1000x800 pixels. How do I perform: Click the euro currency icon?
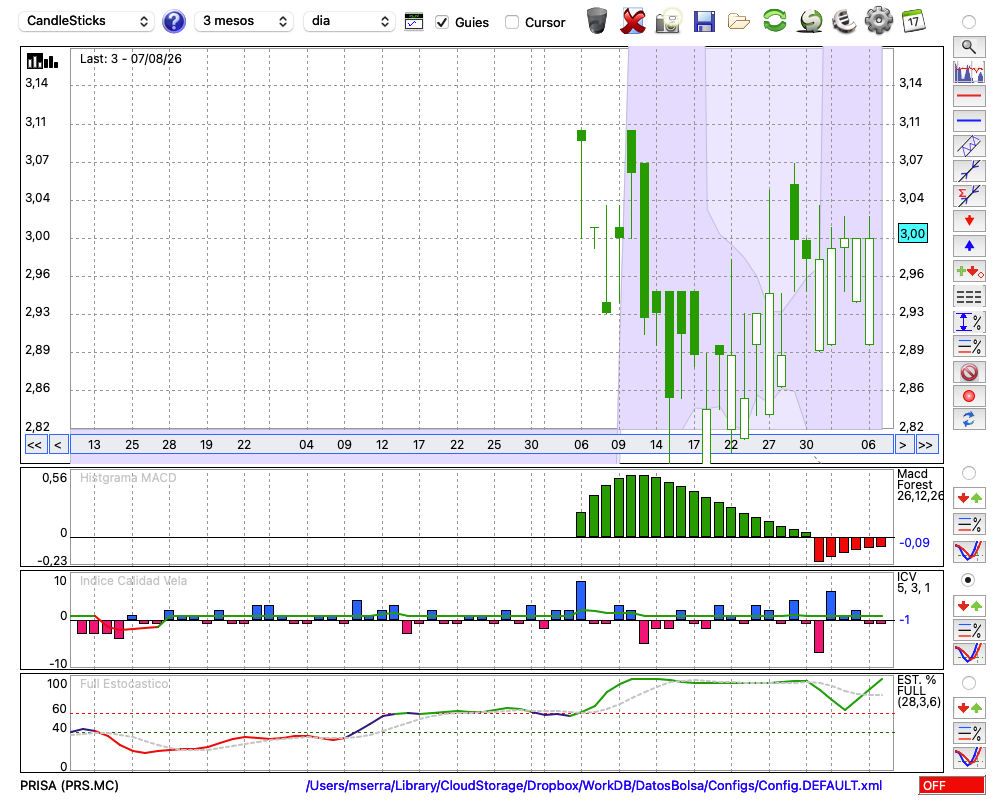(x=844, y=21)
